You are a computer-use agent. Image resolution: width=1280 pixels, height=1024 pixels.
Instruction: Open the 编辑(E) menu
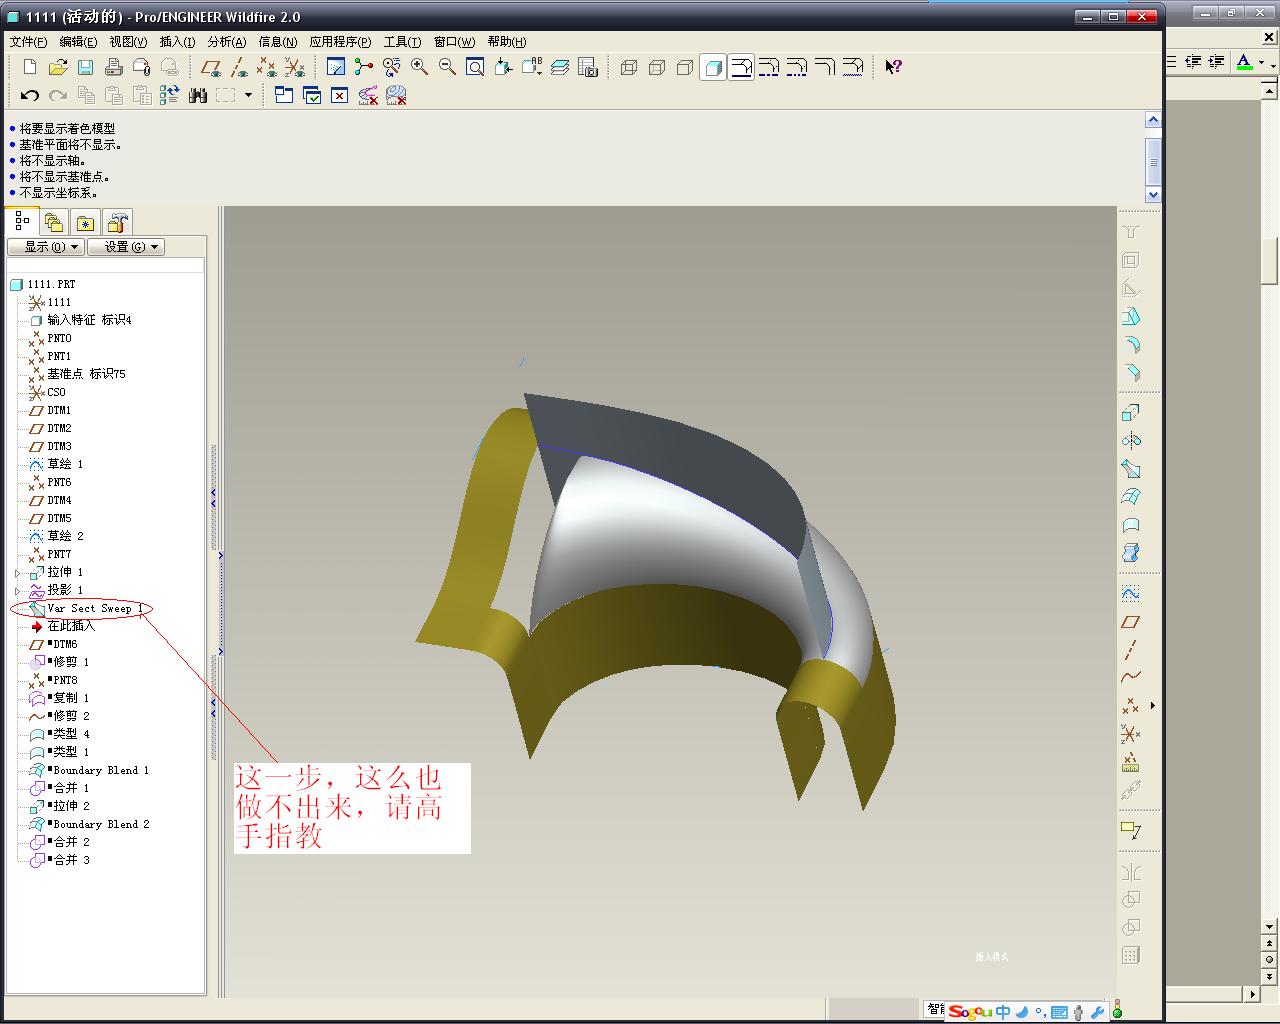click(x=78, y=42)
